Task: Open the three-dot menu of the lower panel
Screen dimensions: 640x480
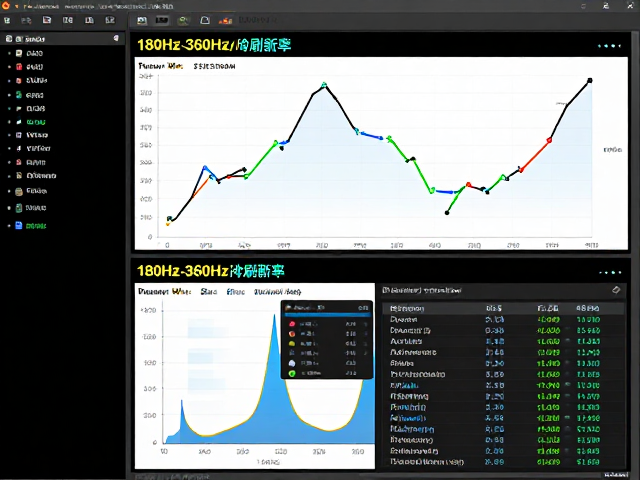Action: point(610,272)
